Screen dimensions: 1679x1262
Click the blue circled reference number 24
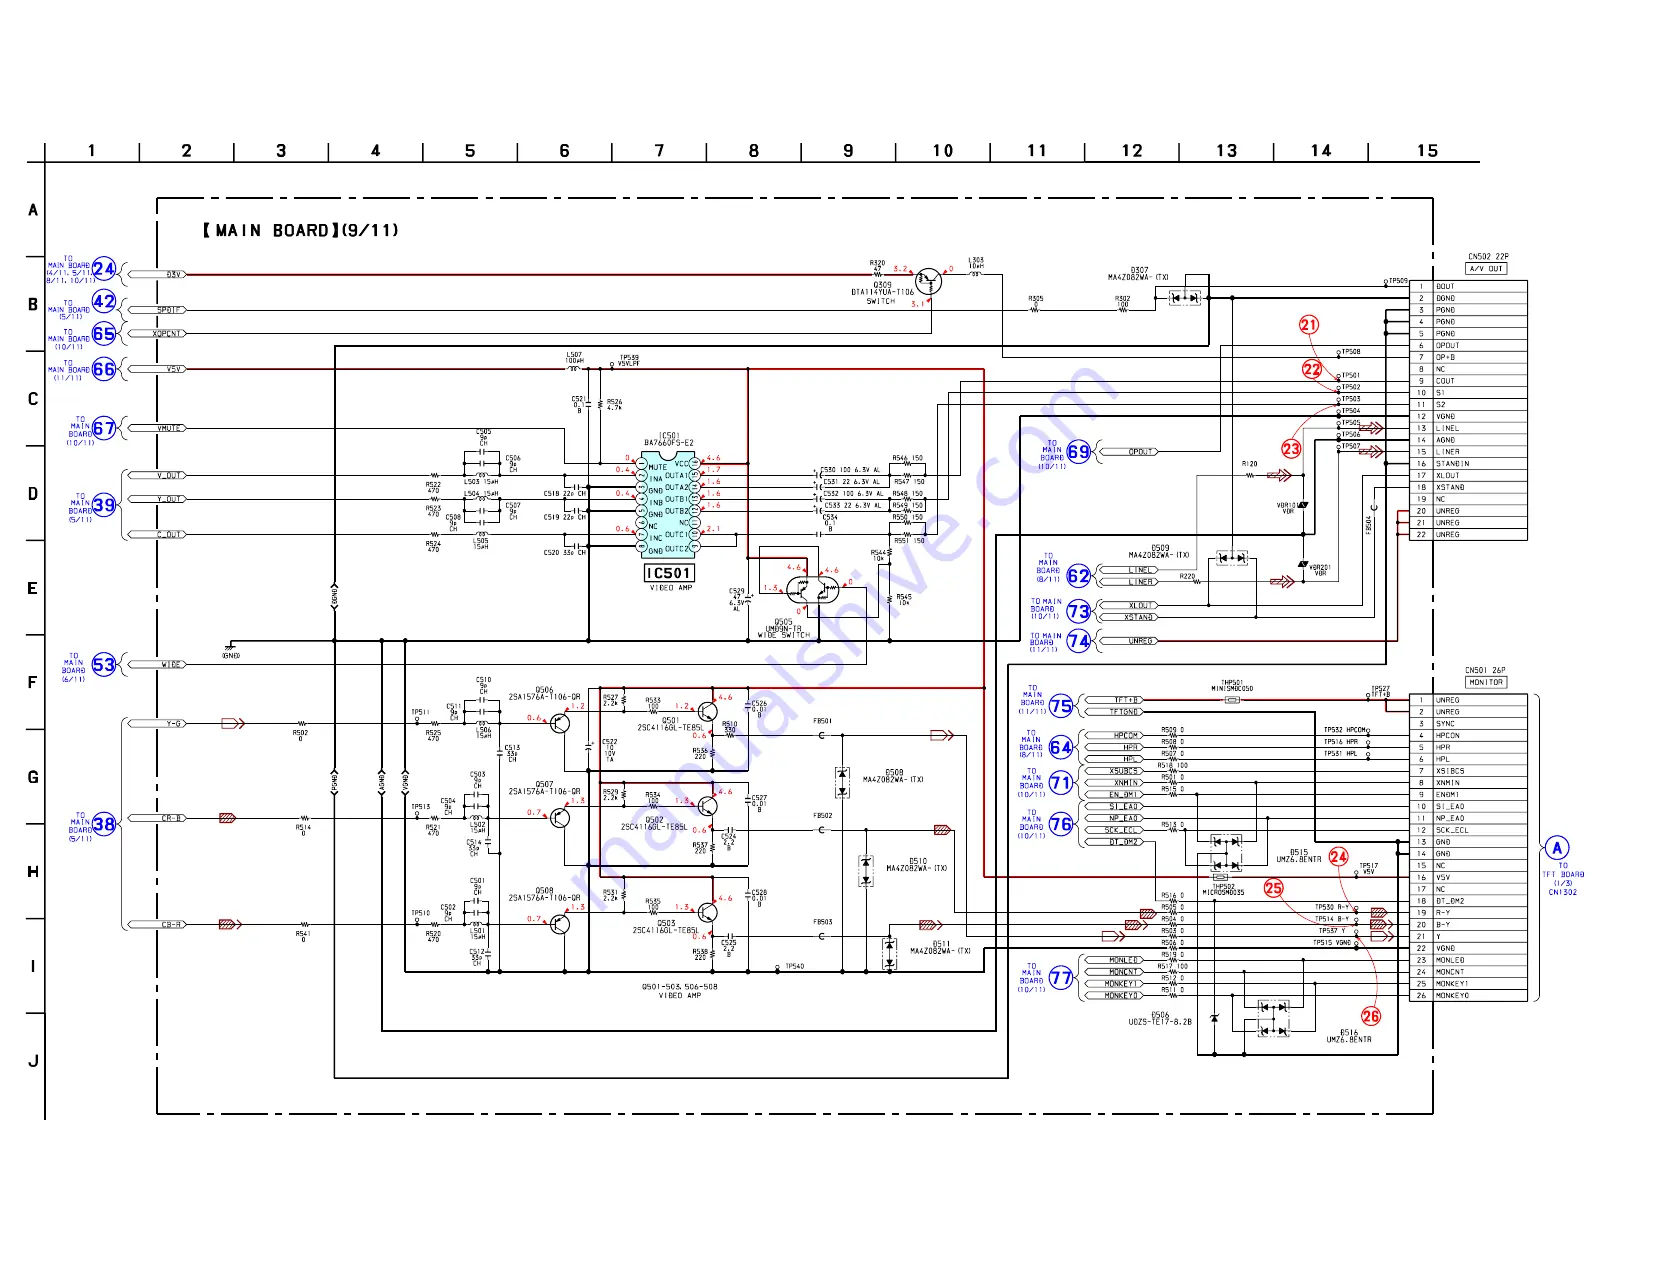(104, 269)
